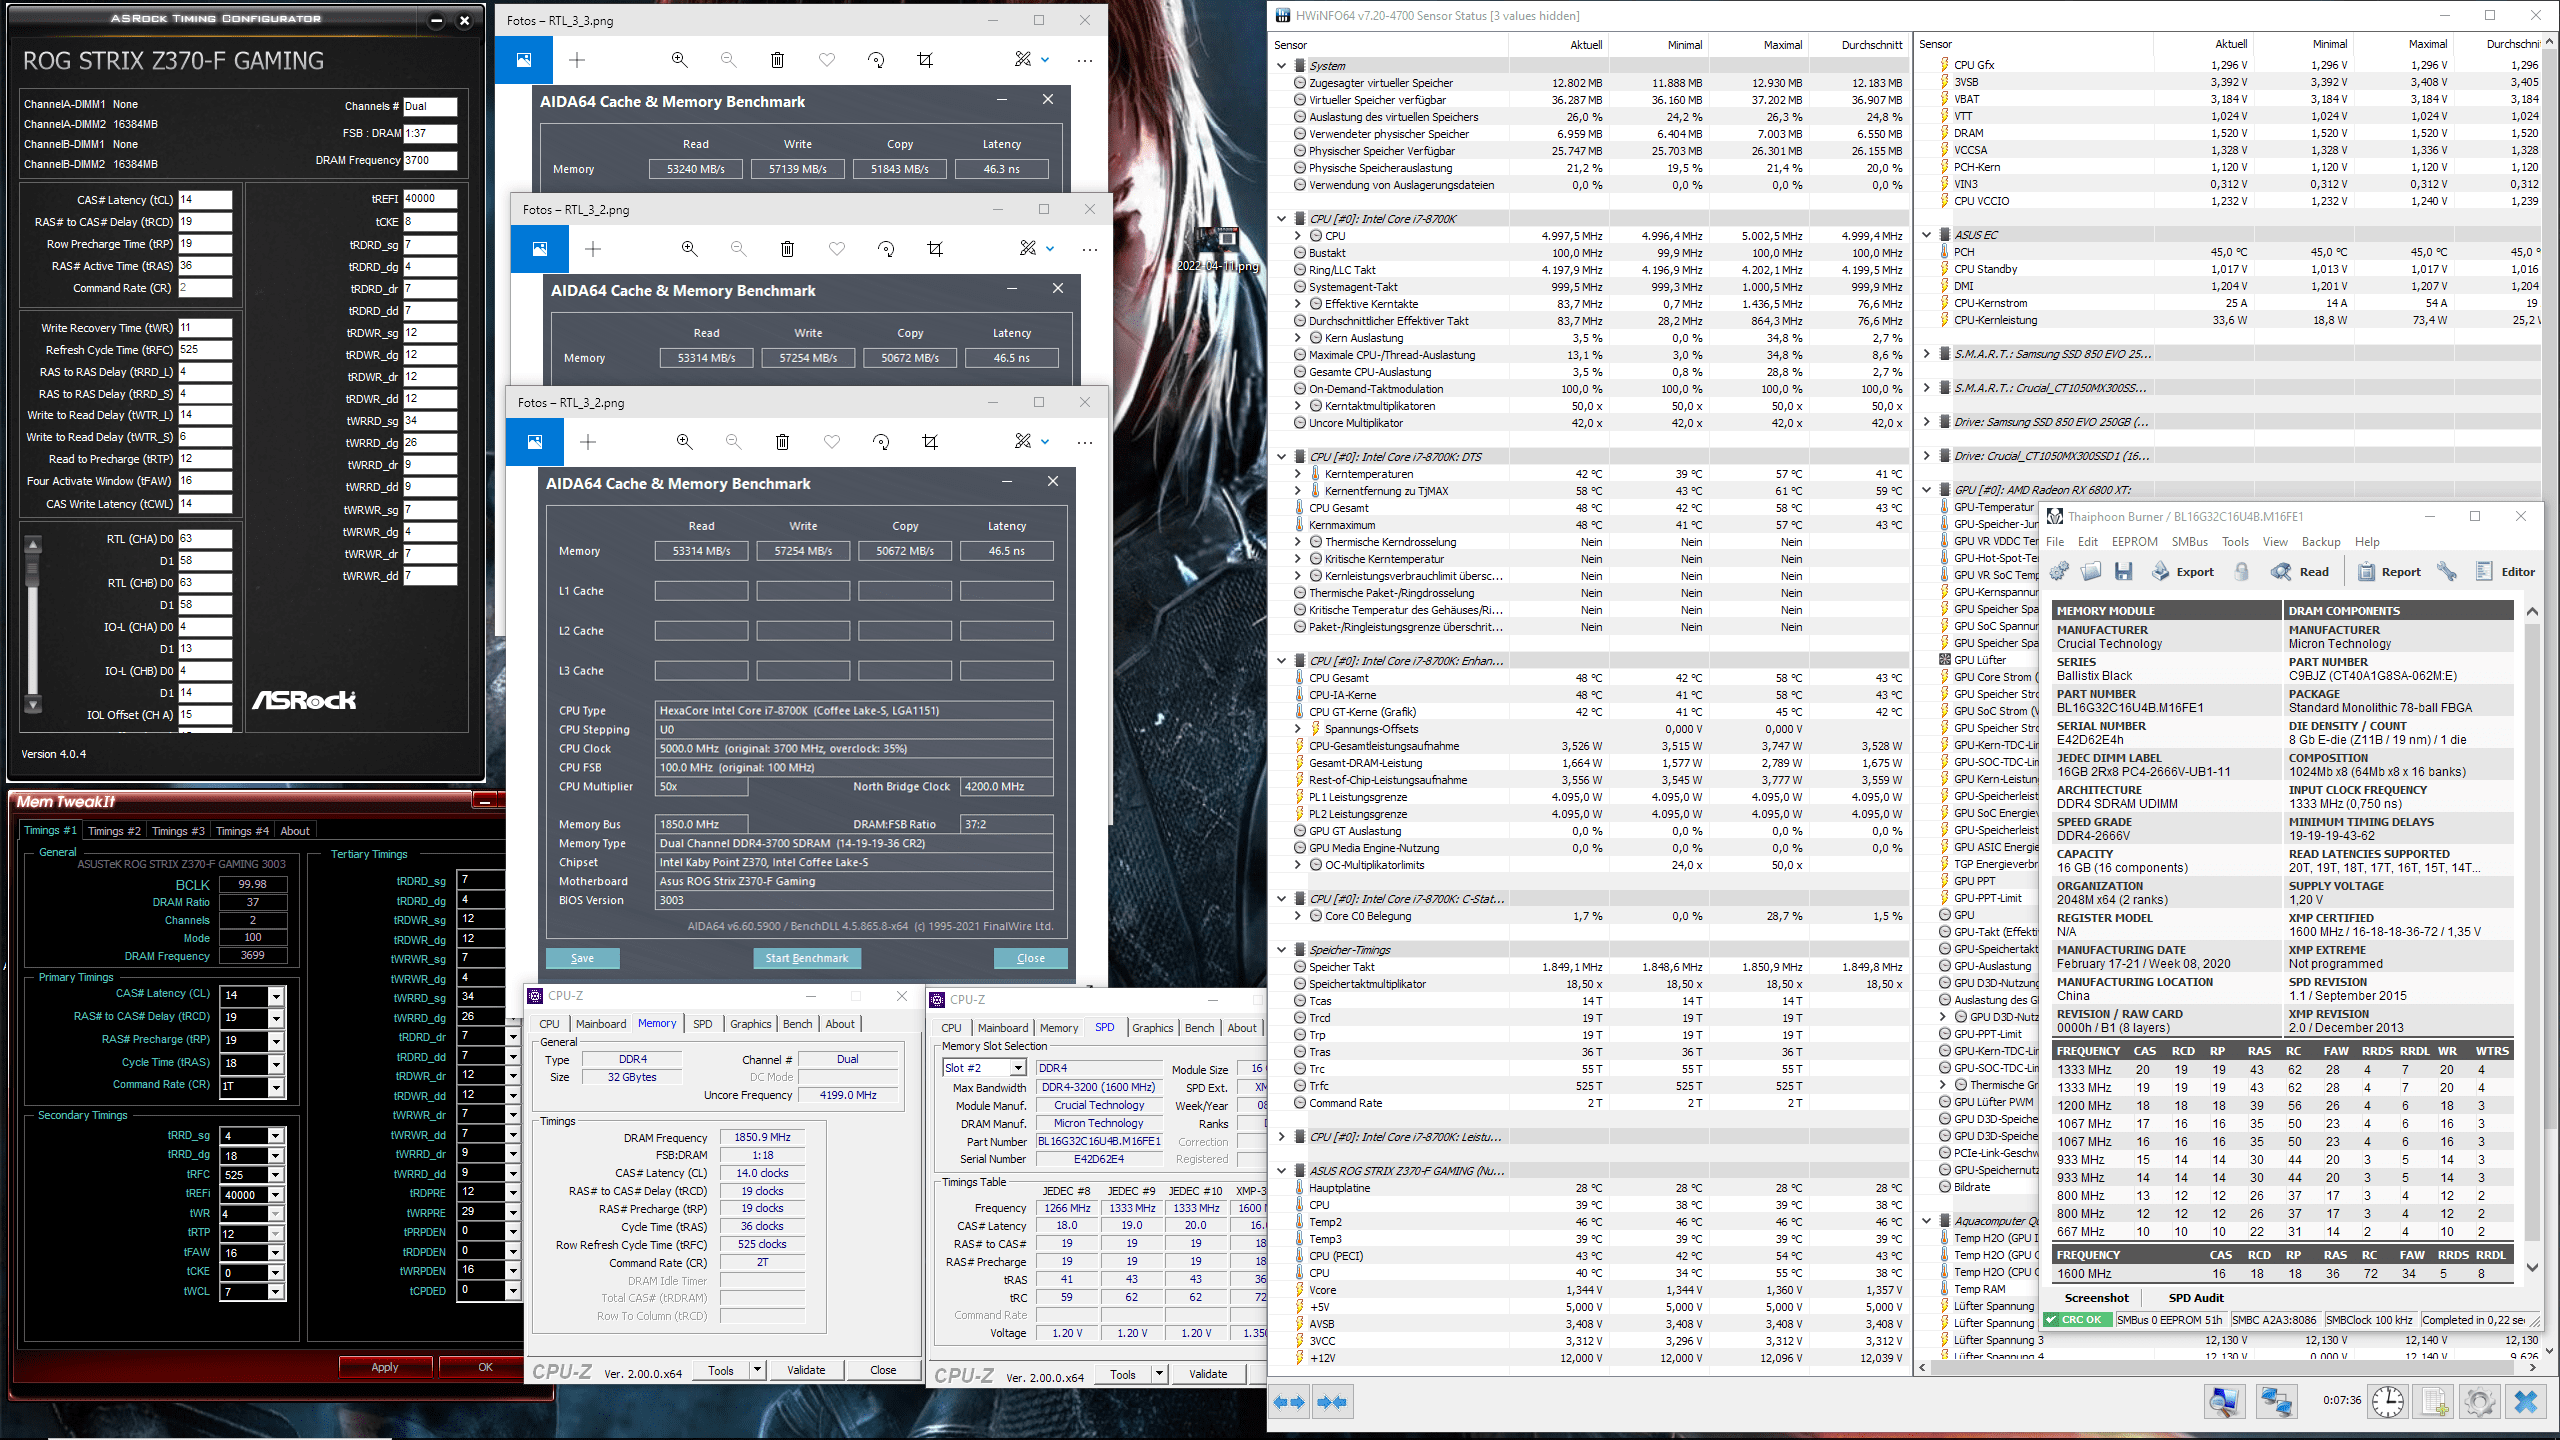Click zoom in icon in Fotos RTL_3_3.png window
The image size is (2560, 1440).
click(x=680, y=60)
